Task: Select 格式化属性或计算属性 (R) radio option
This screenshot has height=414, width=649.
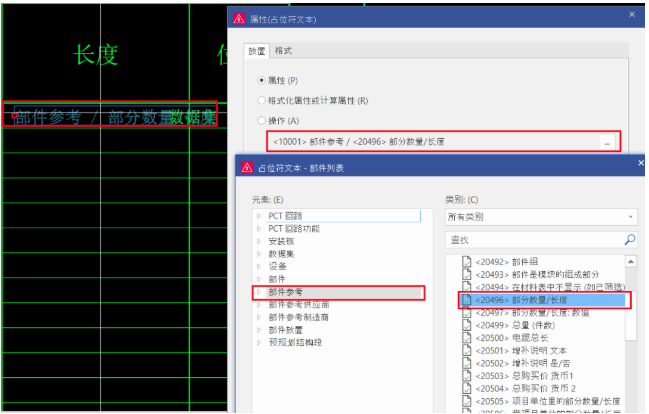Action: point(261,101)
